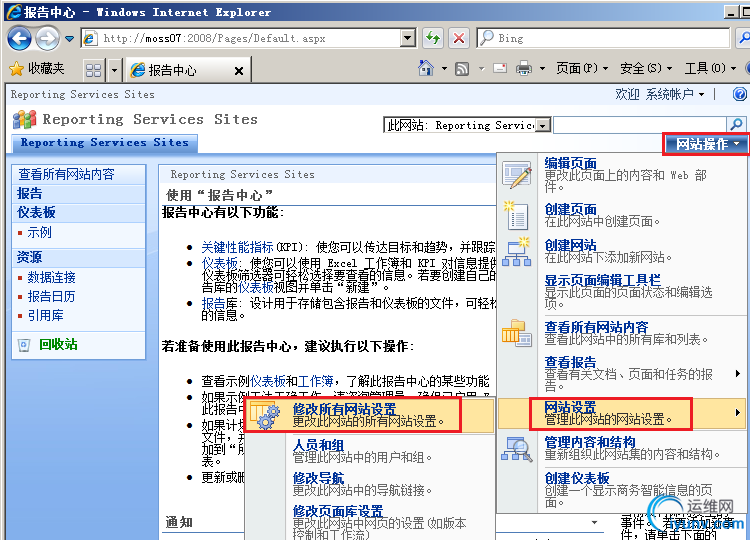Click the 工作簿 hyperlink
Screen dimensions: 750x540
[316, 381]
